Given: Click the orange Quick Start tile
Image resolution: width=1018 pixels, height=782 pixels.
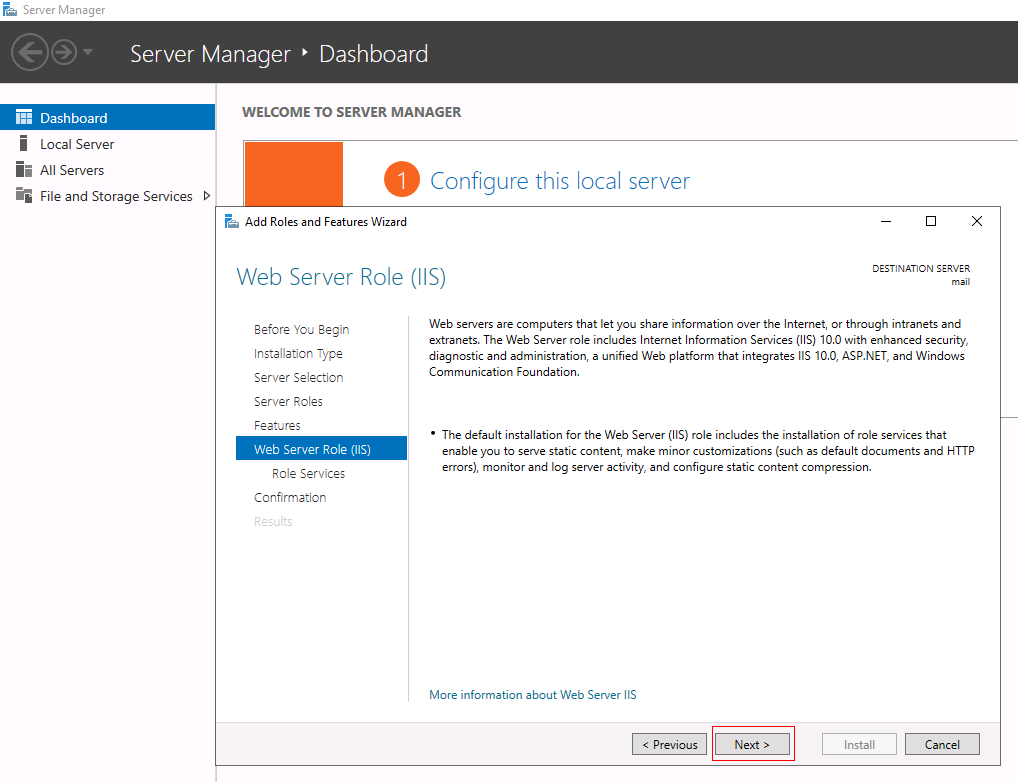Looking at the screenshot, I should pos(294,174).
